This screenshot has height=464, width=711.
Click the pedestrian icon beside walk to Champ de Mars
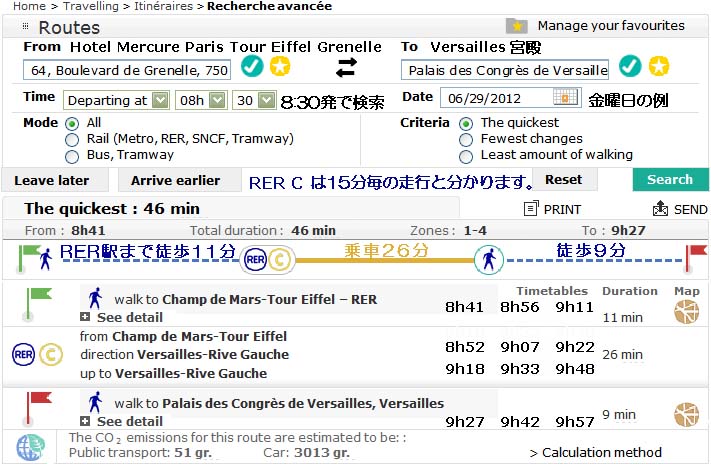(95, 298)
